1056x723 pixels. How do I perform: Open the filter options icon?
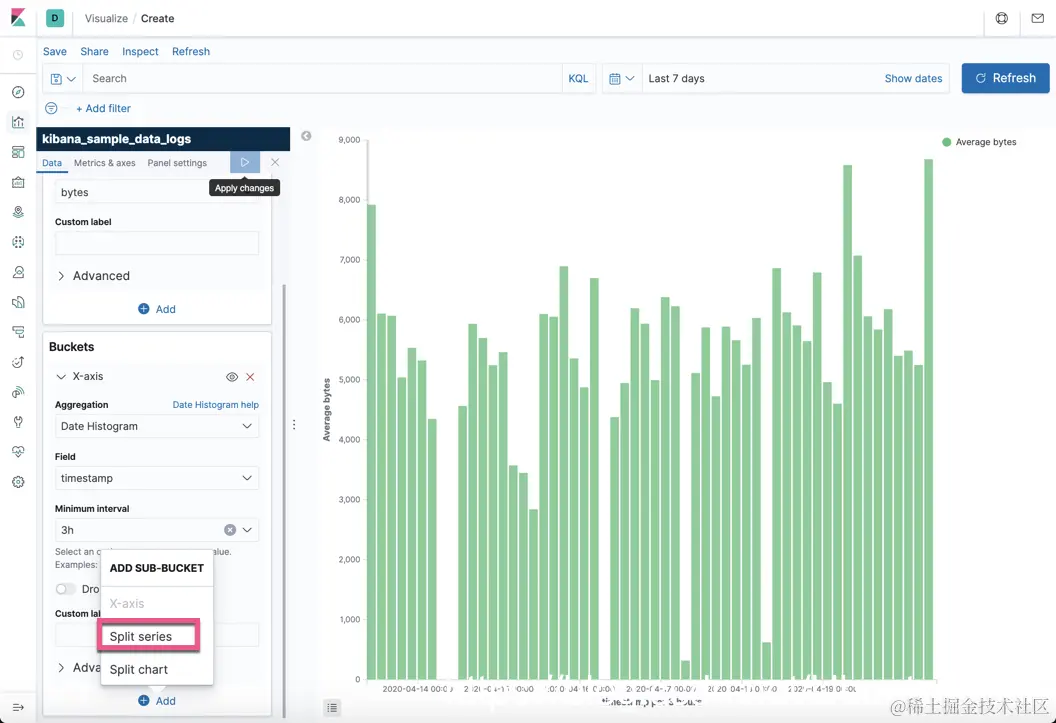click(51, 108)
